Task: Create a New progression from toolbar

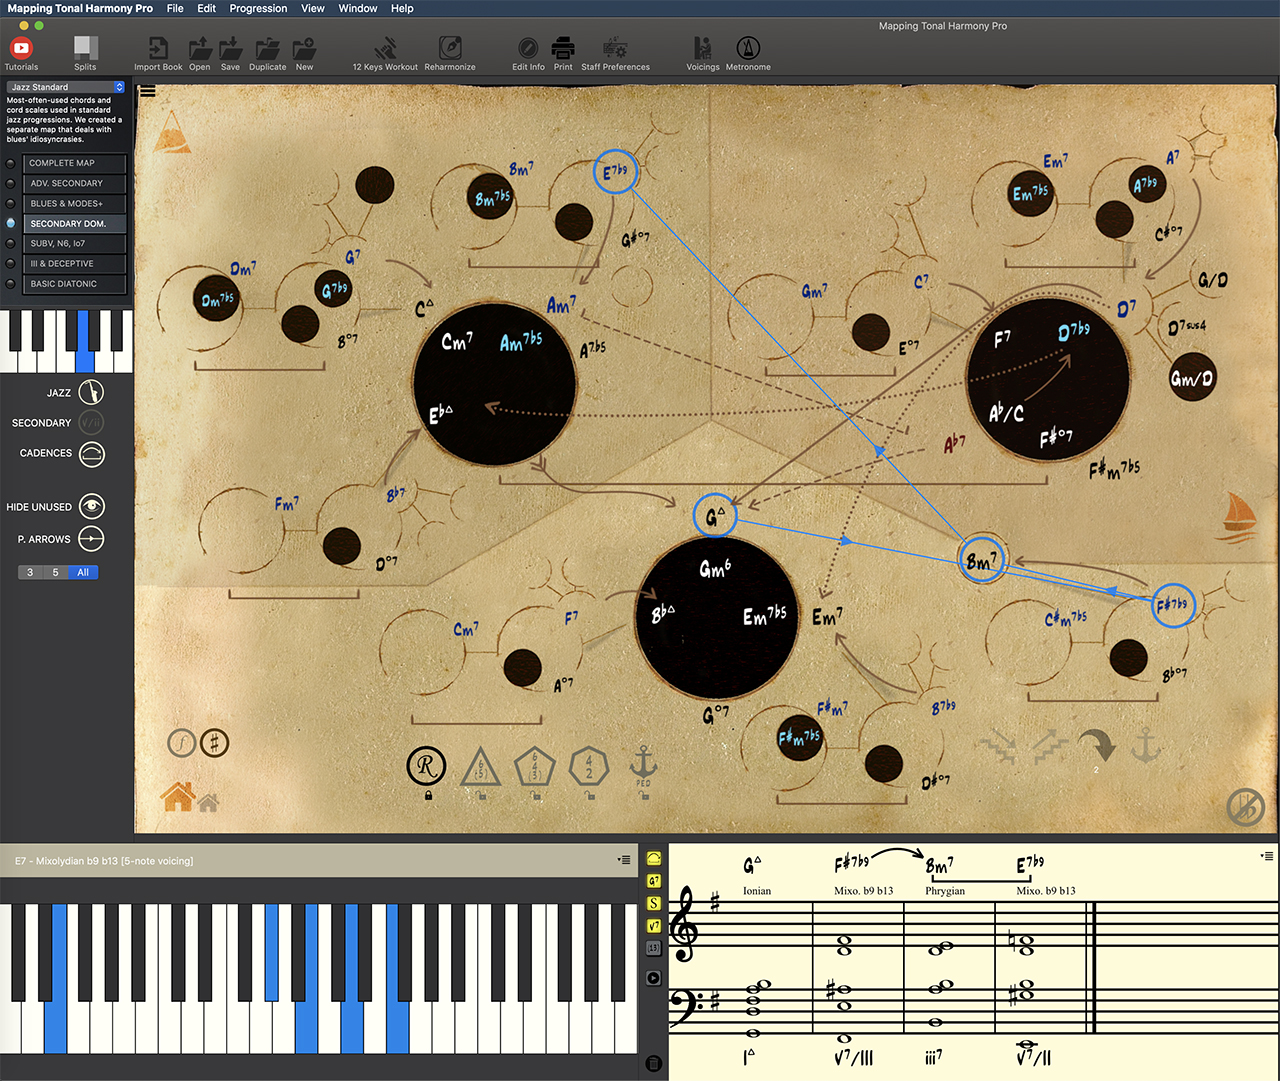Action: click(x=304, y=47)
